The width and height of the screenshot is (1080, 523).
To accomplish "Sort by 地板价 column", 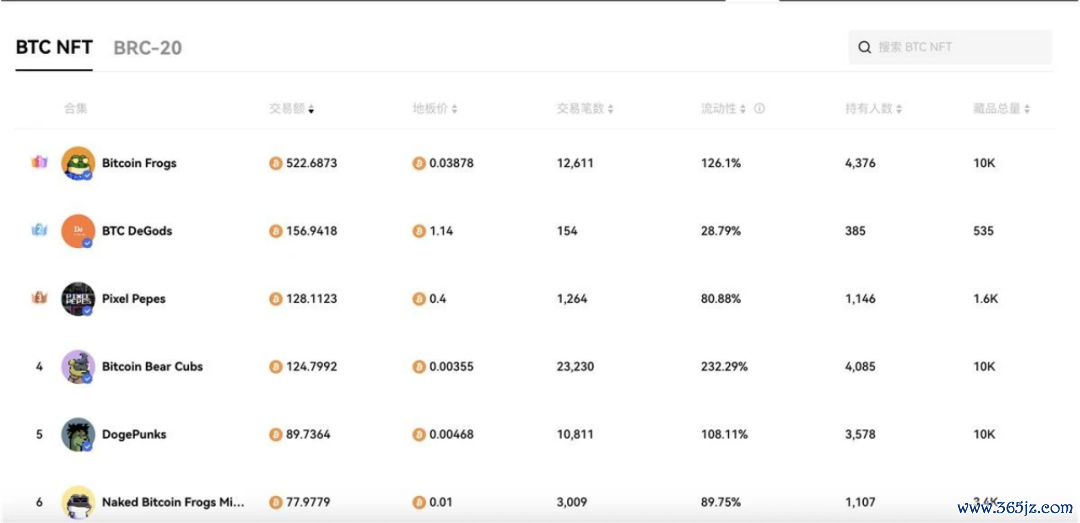I will click(x=435, y=109).
